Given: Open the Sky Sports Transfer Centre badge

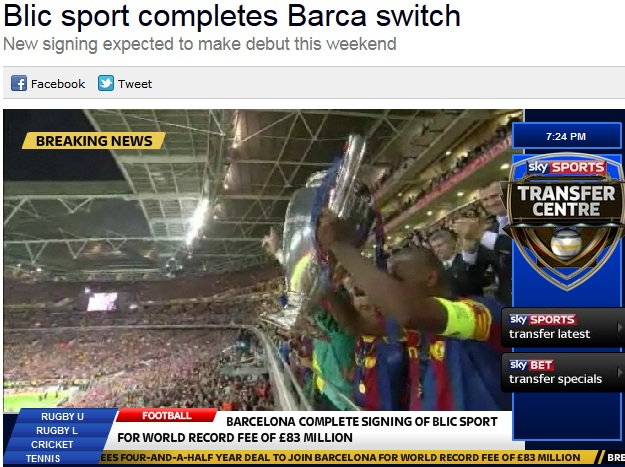Looking at the screenshot, I should coord(565,222).
